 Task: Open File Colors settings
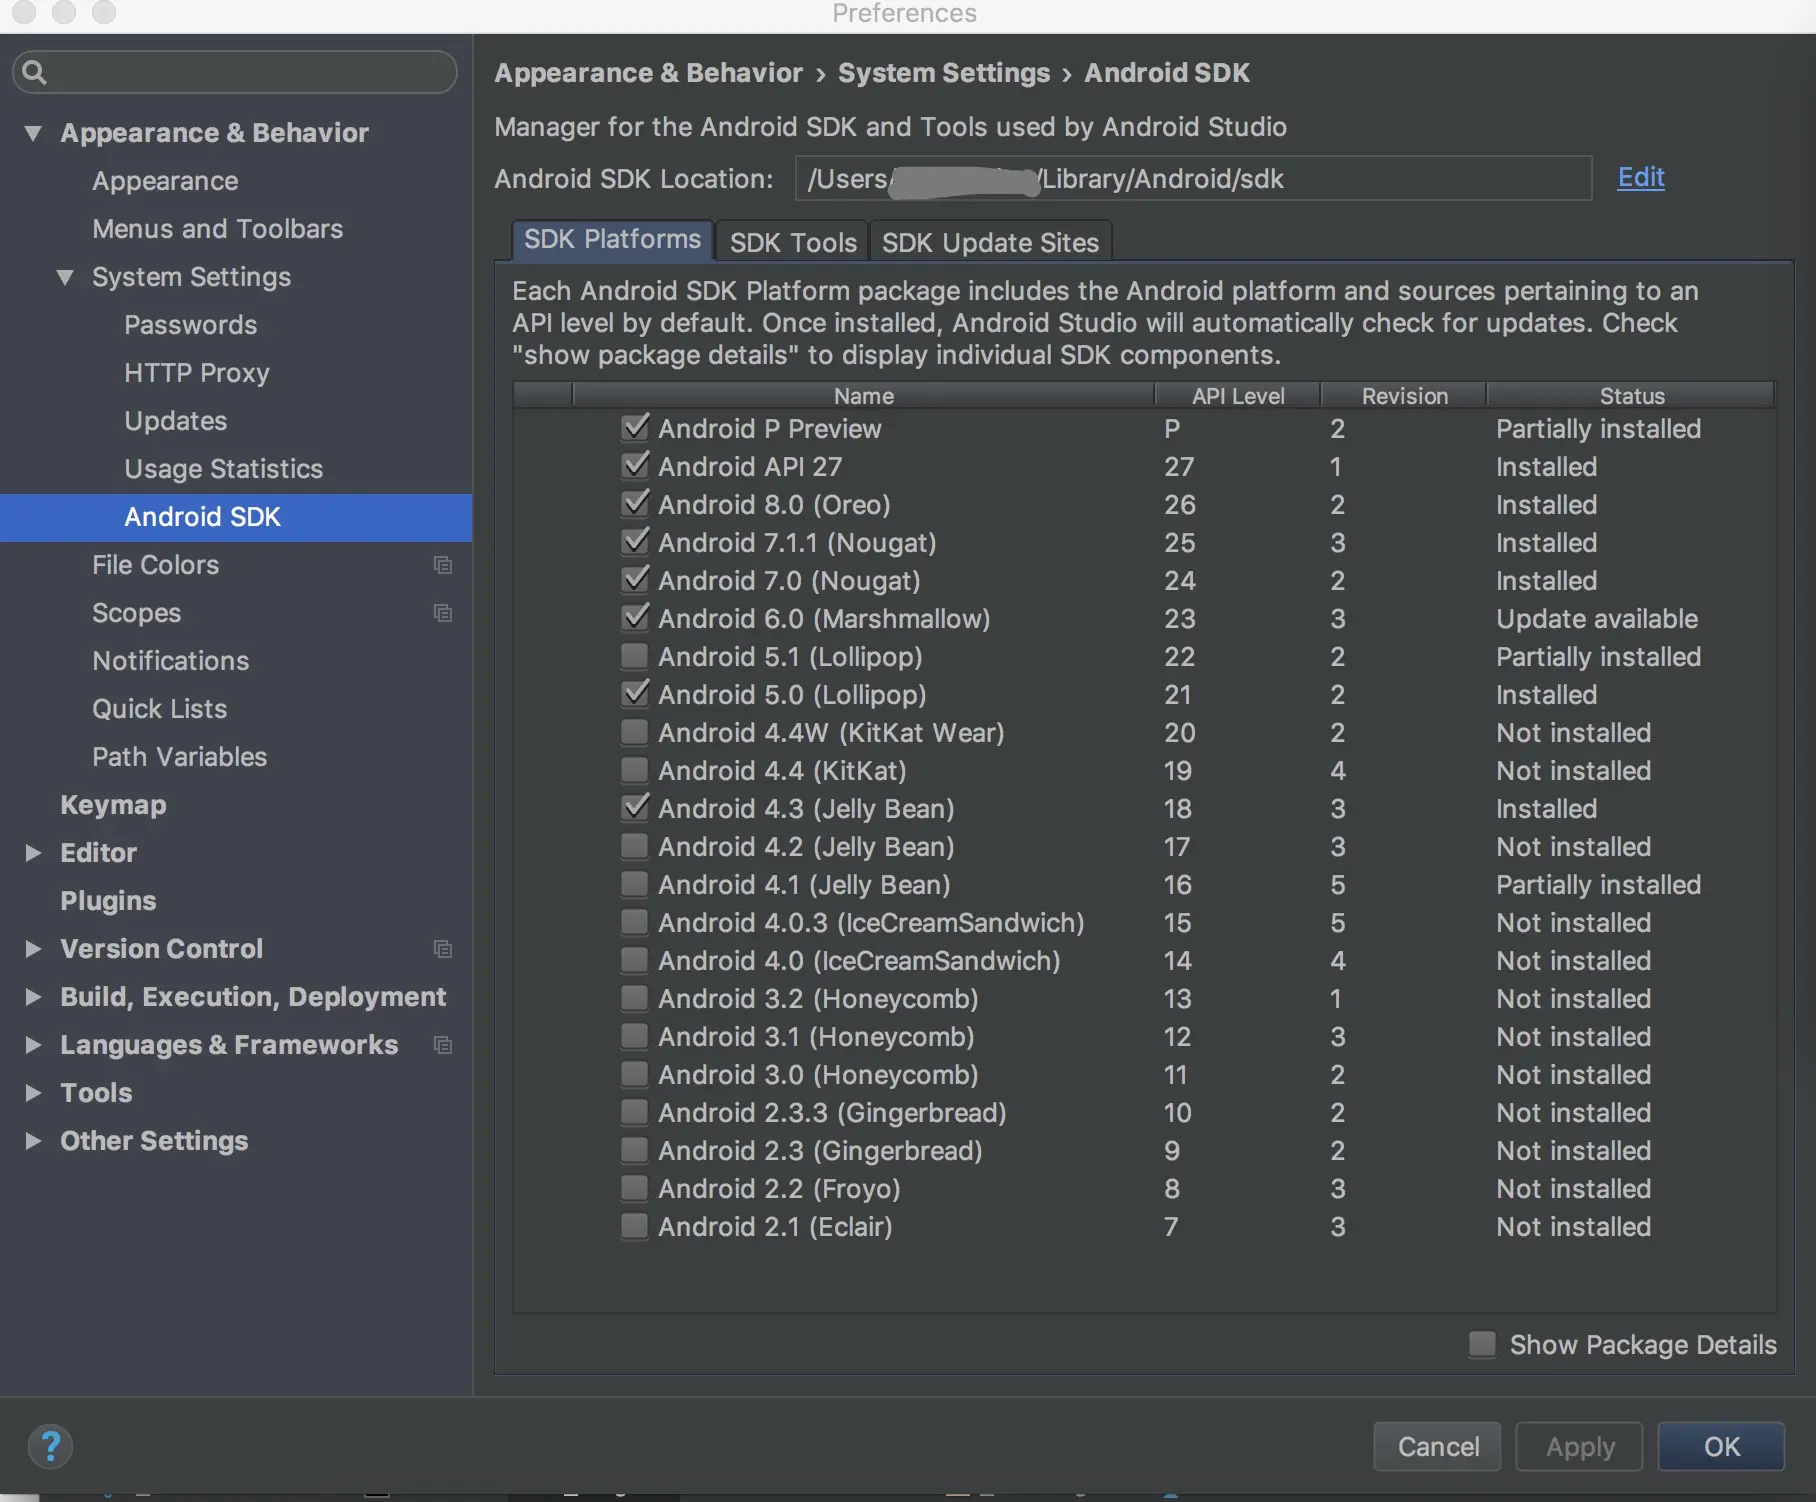point(155,565)
